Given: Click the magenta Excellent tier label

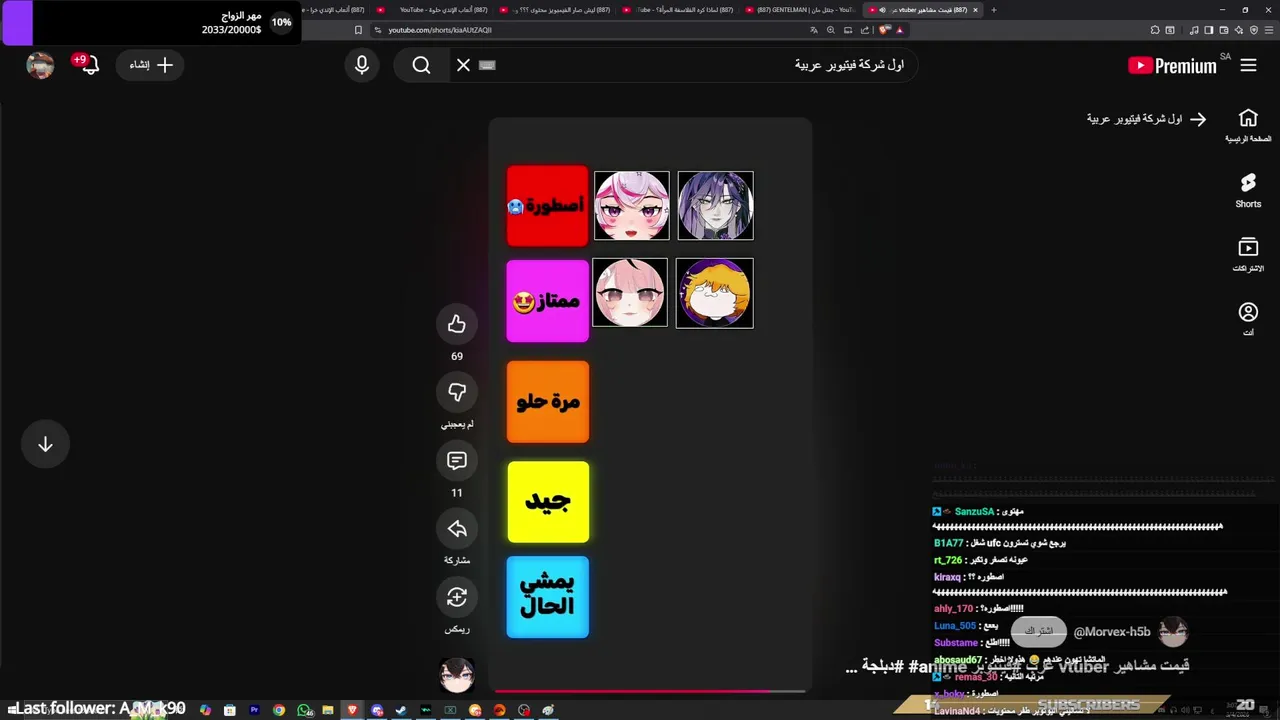Looking at the screenshot, I should 547,301.
